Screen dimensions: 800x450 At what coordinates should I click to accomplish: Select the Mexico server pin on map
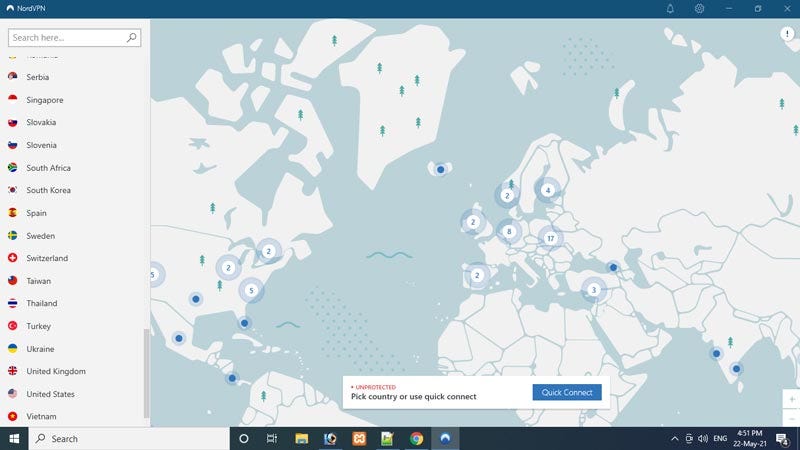(x=179, y=338)
